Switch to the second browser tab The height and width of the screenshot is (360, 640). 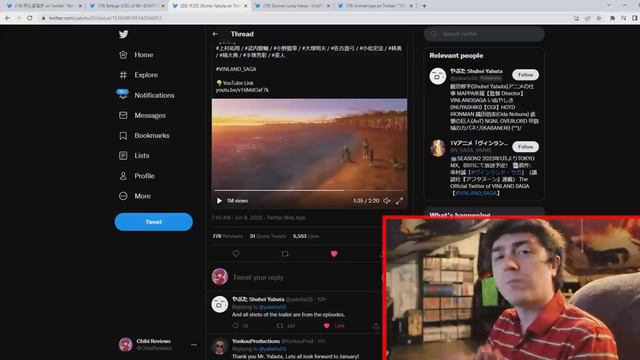click(x=126, y=6)
